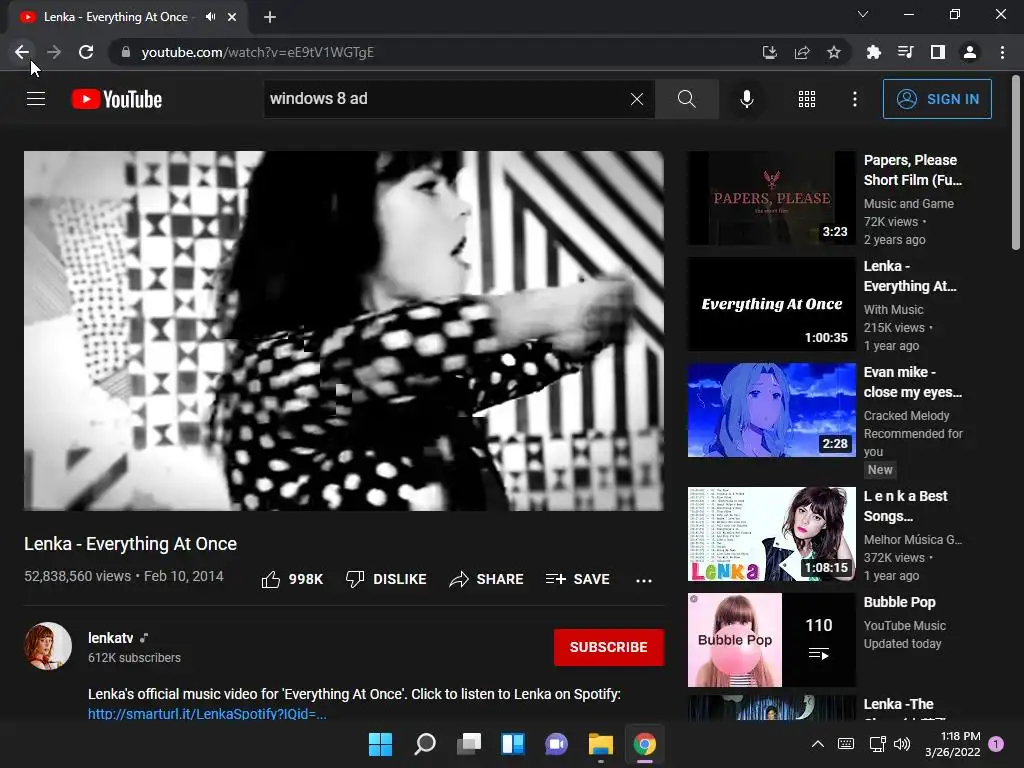Open lenkatv channel avatar
Screen dimensions: 1024x768
point(48,646)
